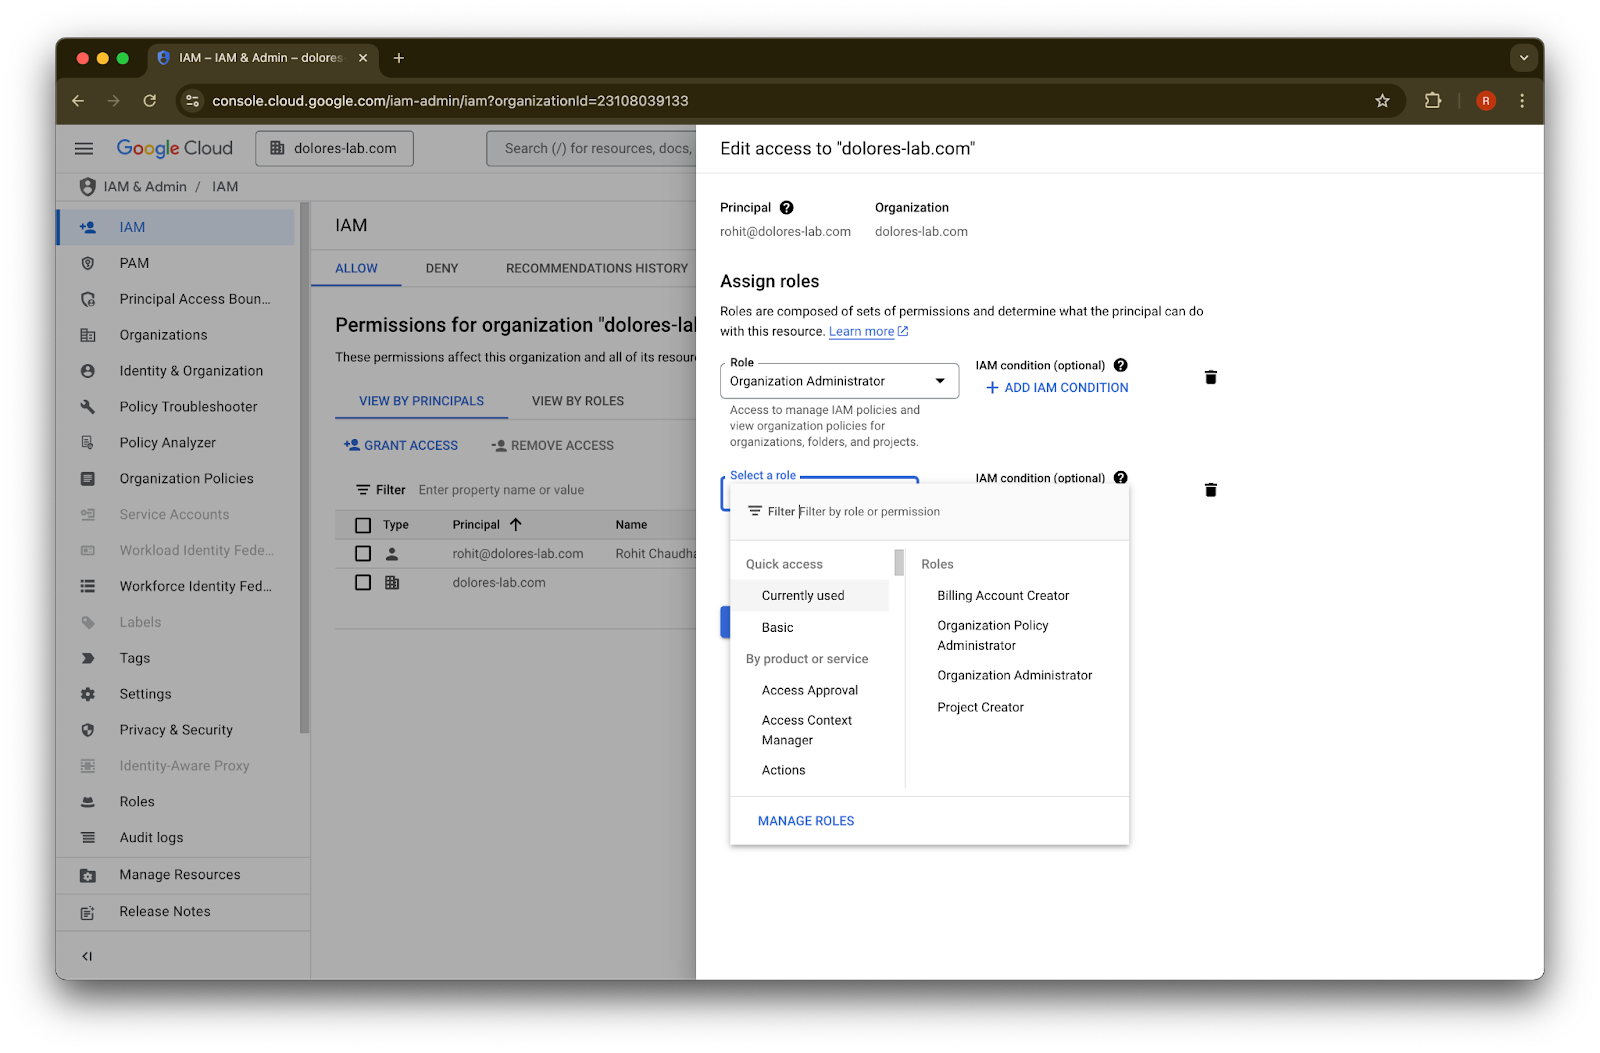Click the Roles sidebar icon

pos(88,802)
